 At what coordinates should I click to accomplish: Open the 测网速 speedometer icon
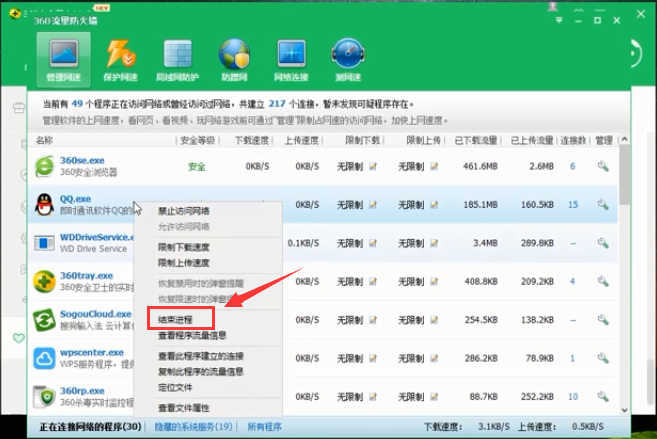point(348,58)
